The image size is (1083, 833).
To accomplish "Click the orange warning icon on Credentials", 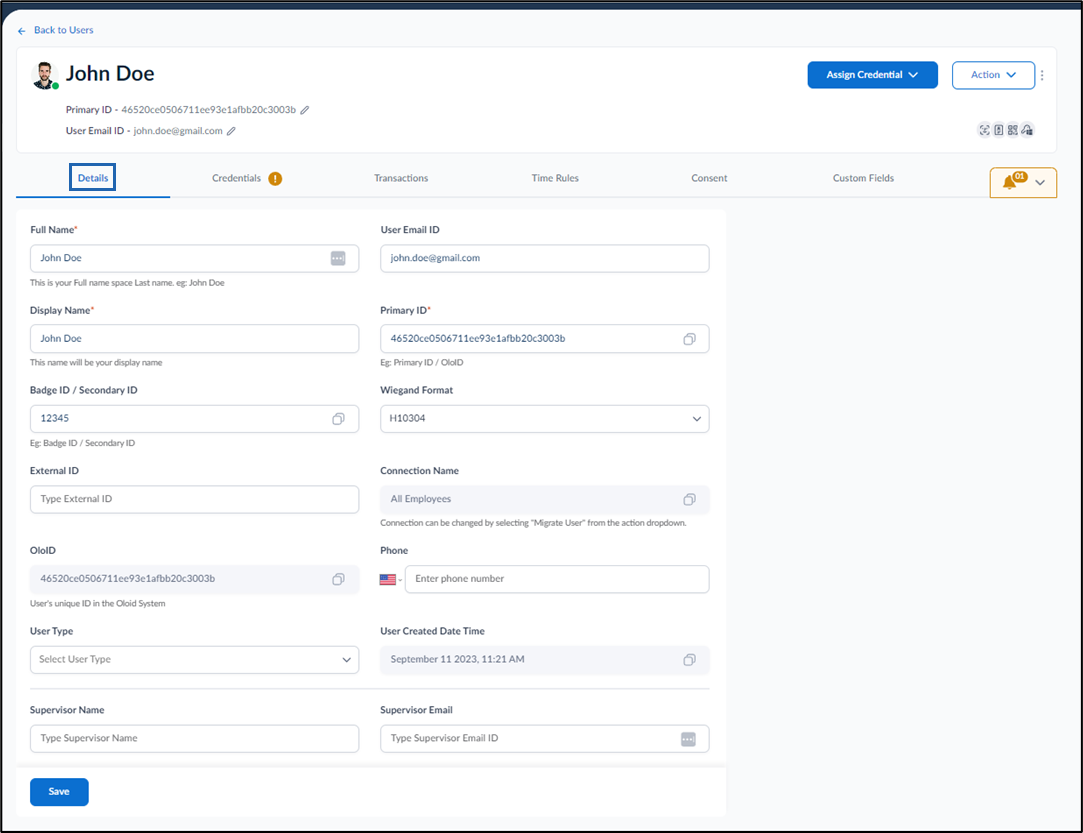I will point(275,179).
